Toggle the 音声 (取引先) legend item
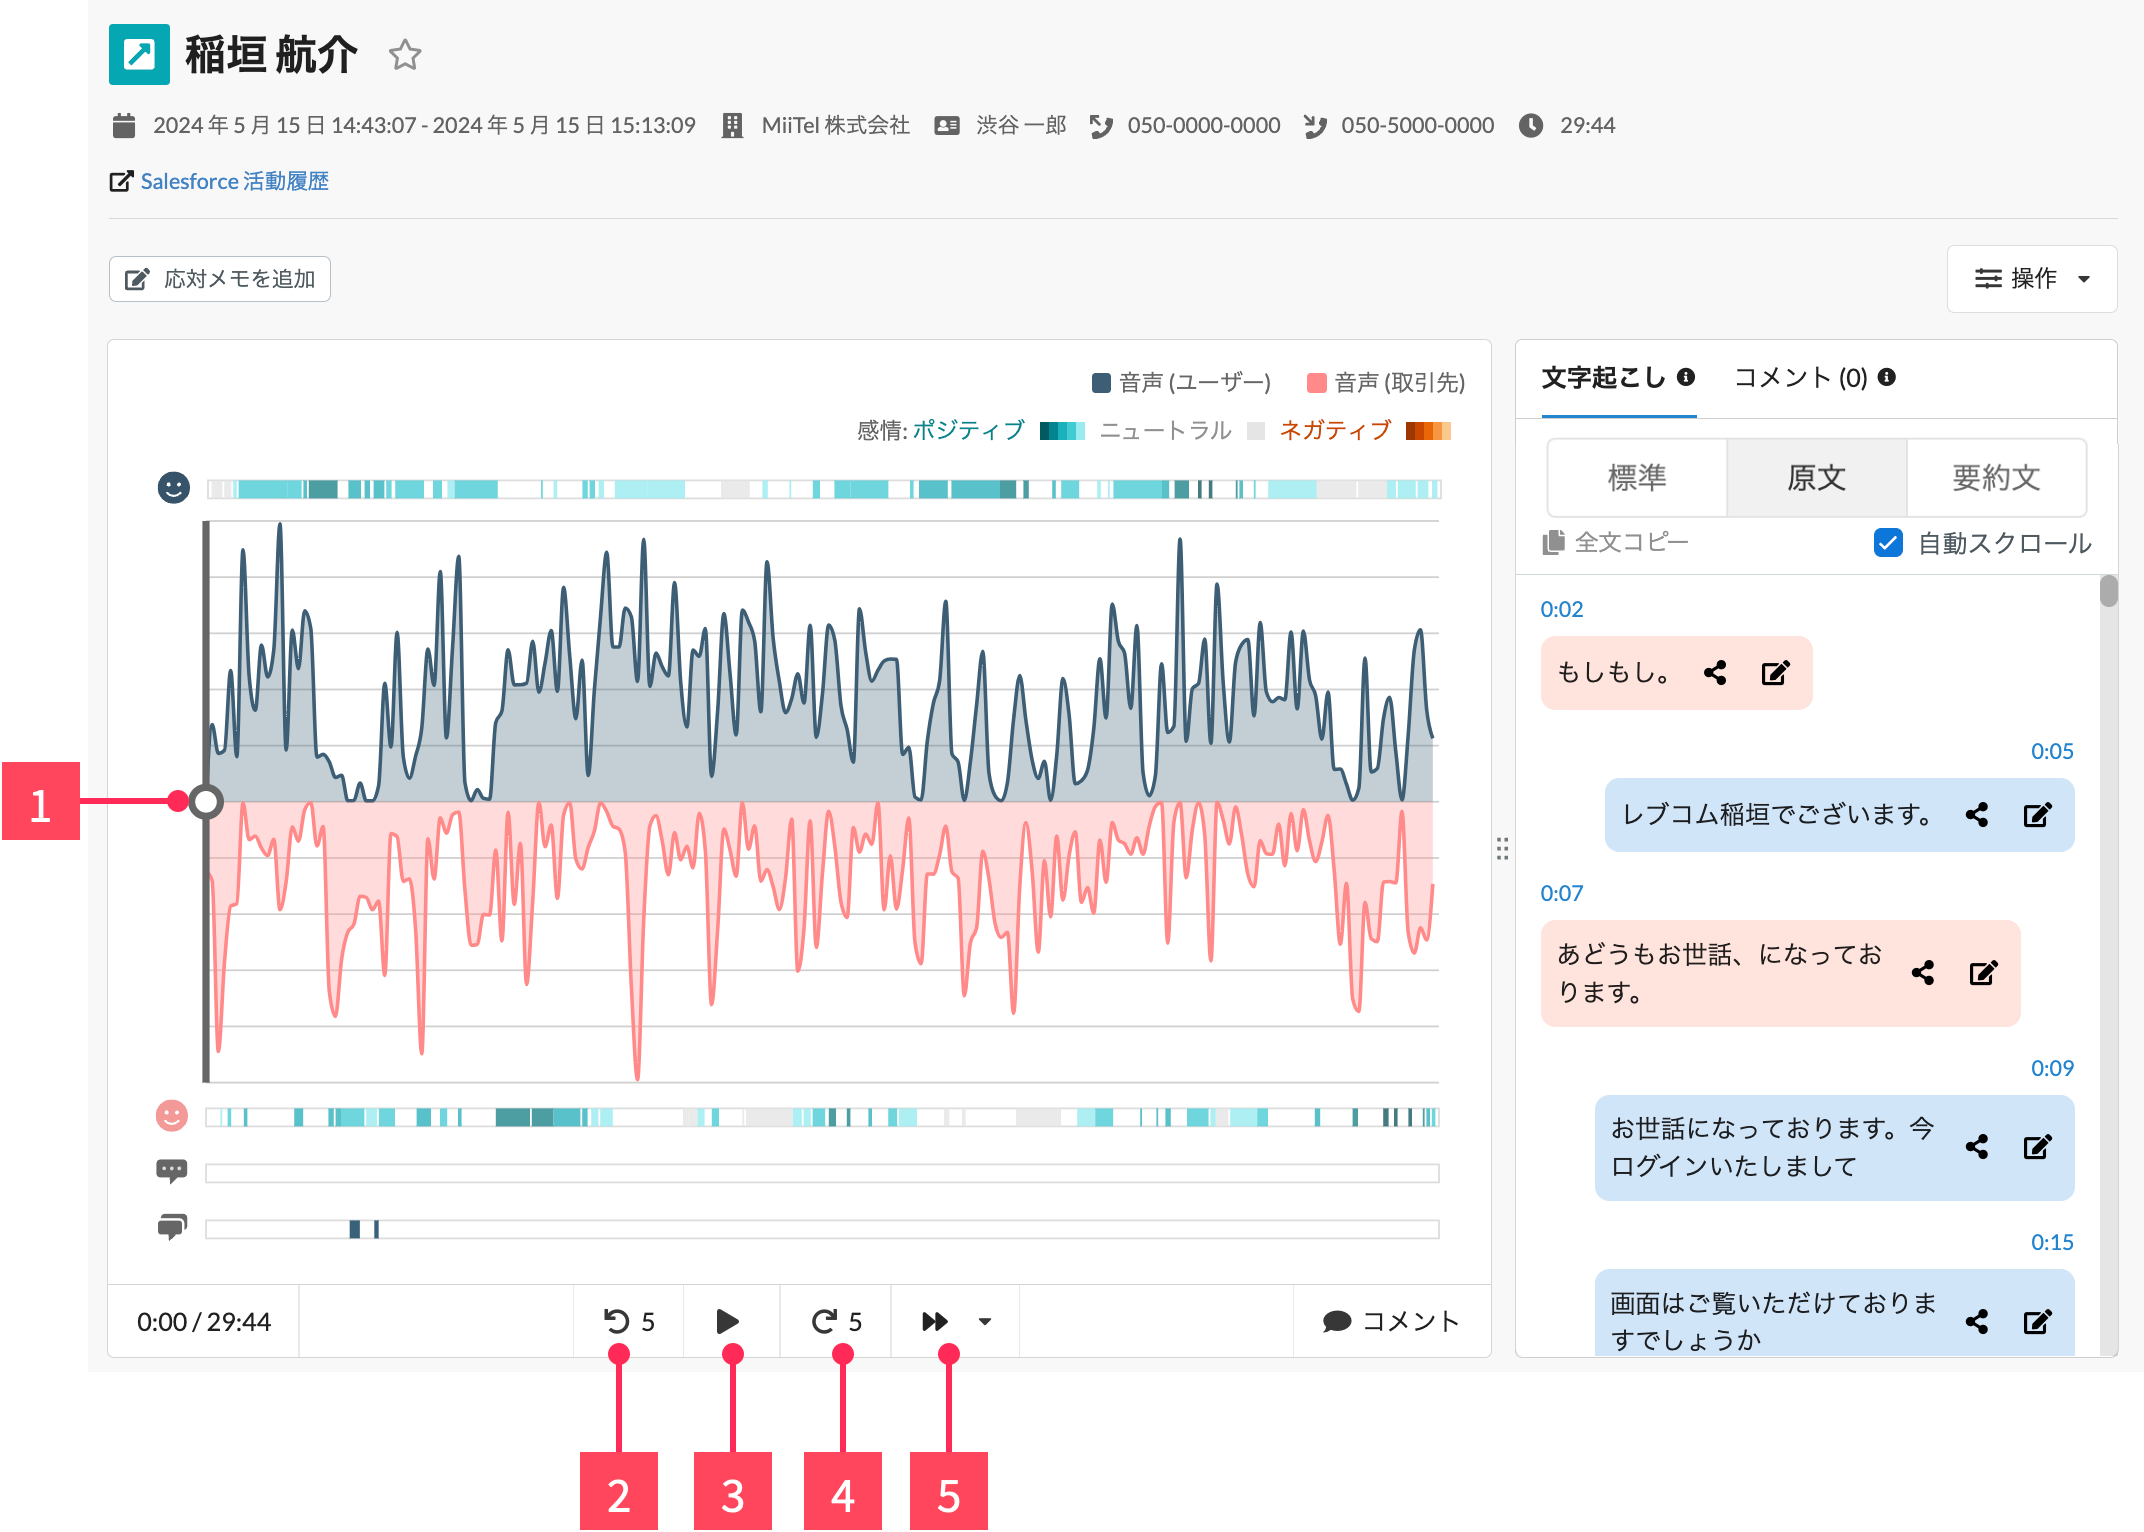Image resolution: width=2144 pixels, height=1532 pixels. [1386, 382]
